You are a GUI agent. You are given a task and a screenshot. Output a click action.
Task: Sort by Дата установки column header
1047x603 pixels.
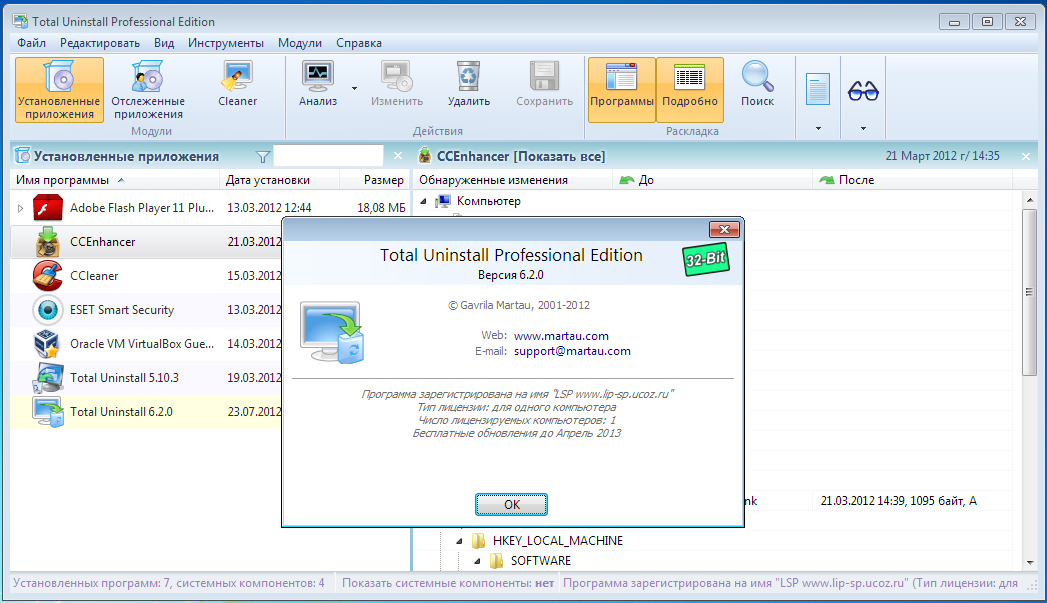click(280, 180)
